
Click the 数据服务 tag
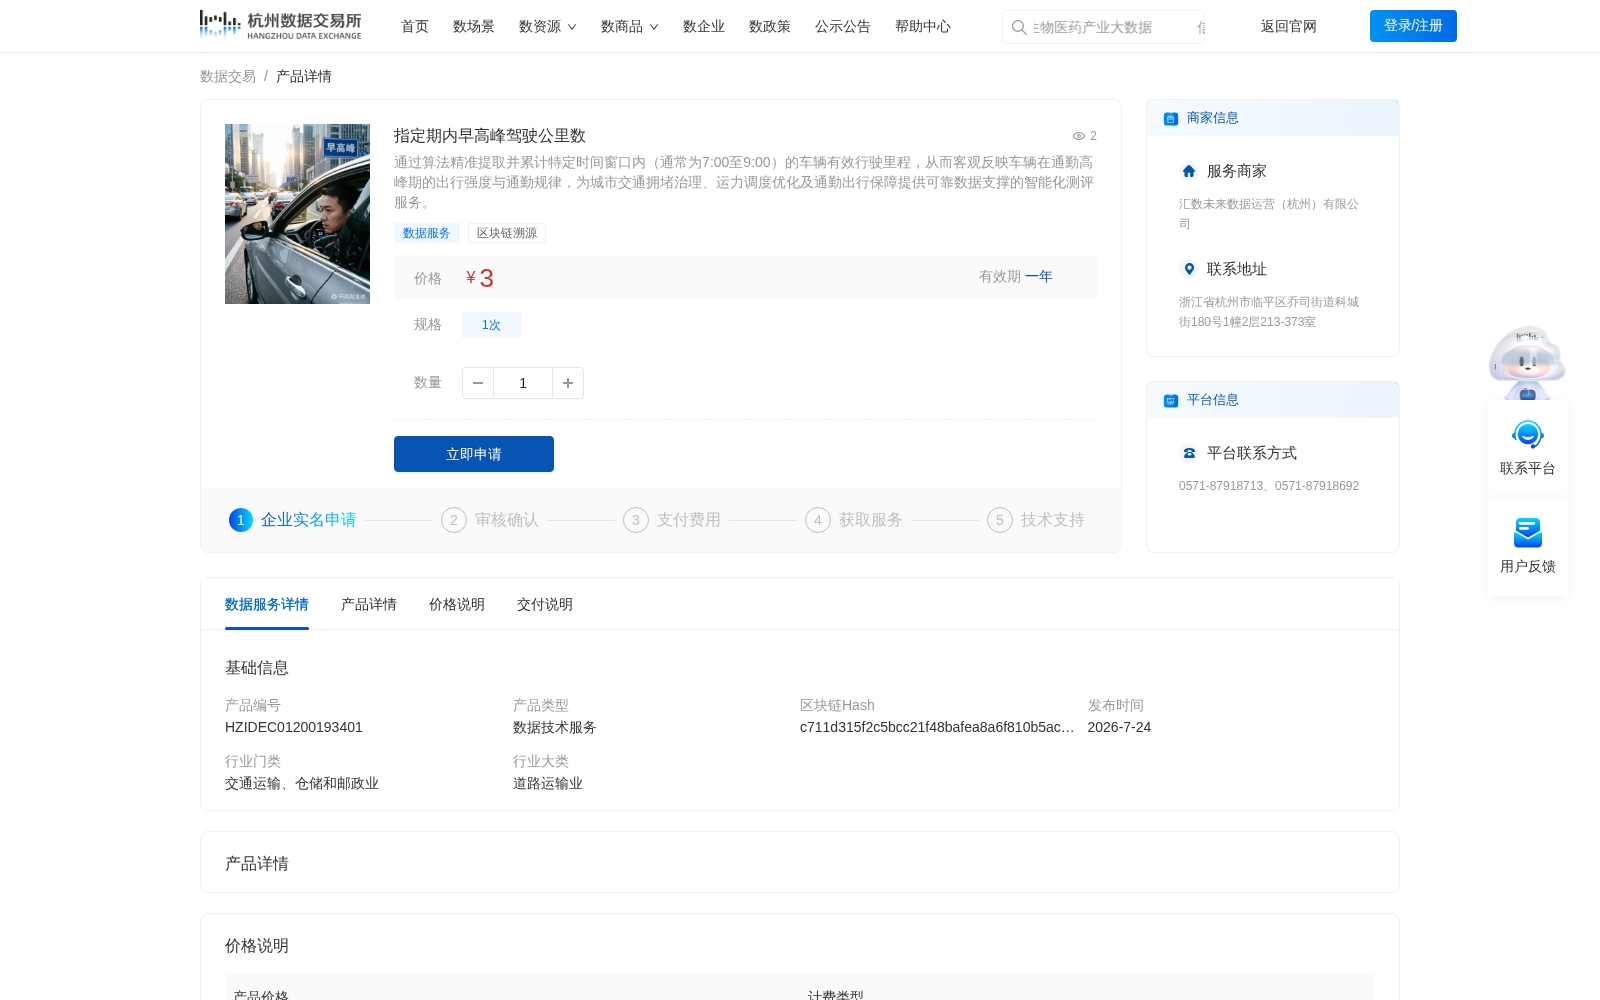tap(427, 233)
